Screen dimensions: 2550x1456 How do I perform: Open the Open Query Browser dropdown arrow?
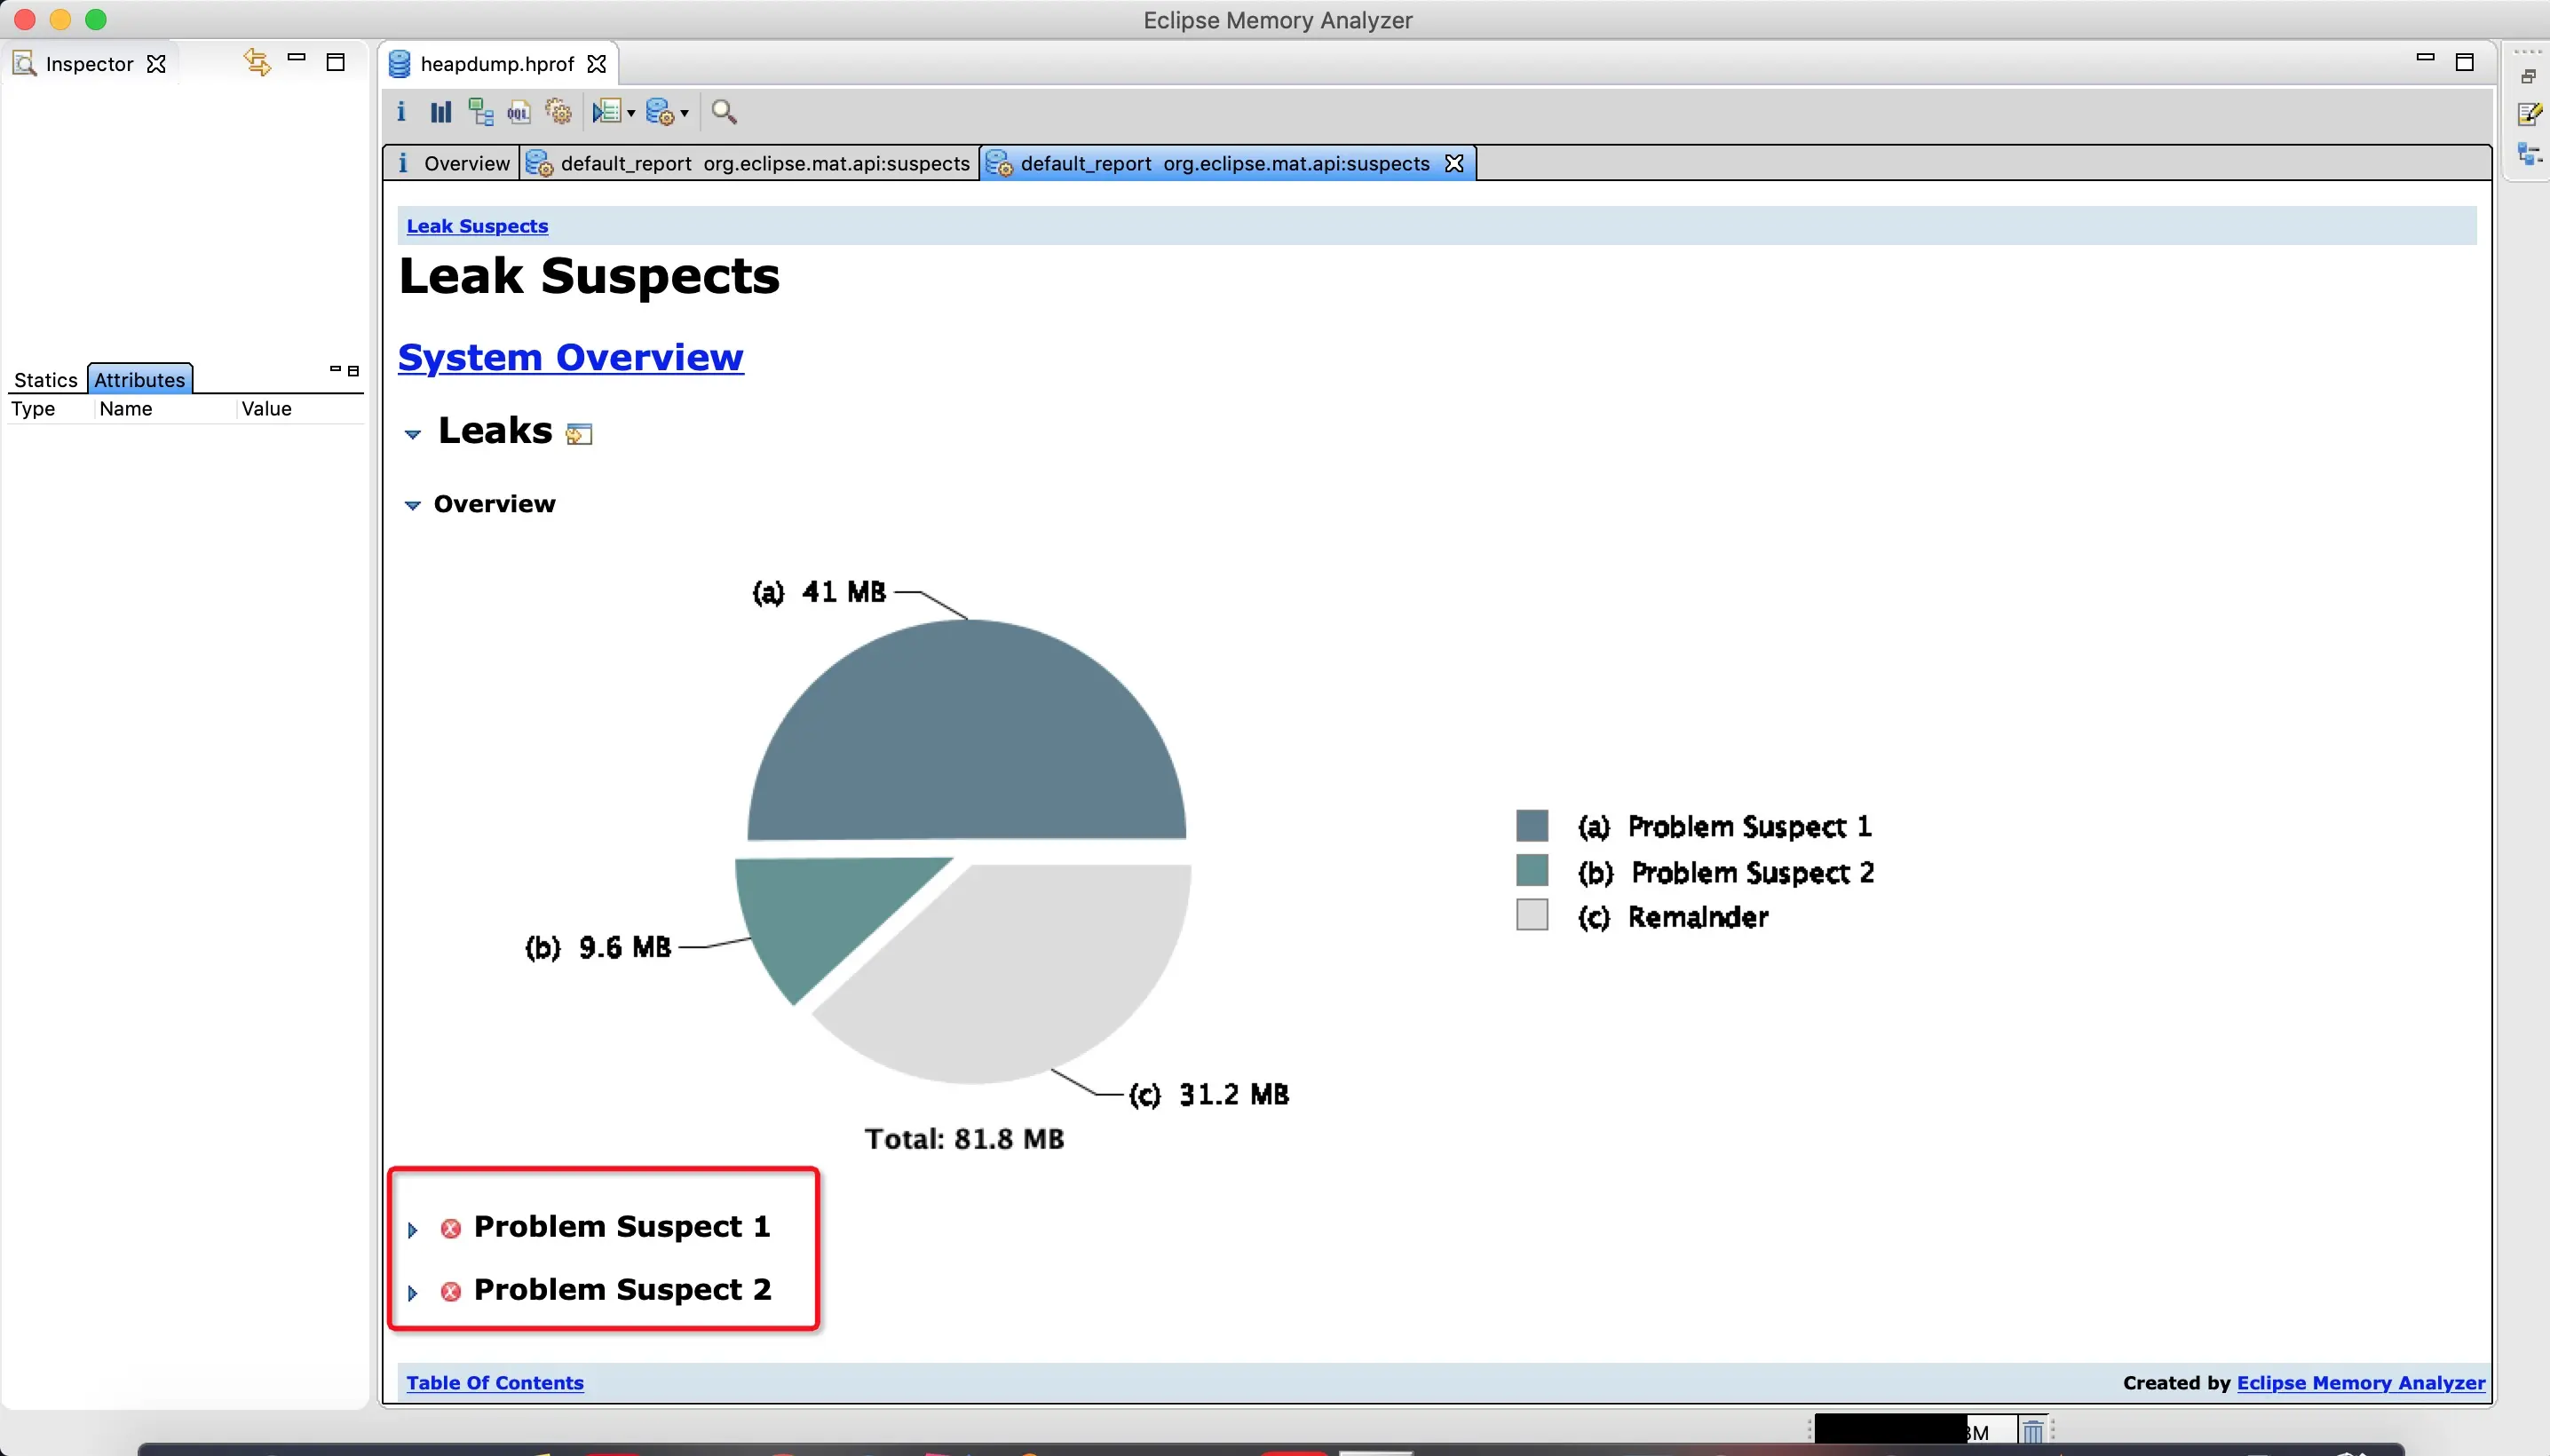tap(631, 113)
